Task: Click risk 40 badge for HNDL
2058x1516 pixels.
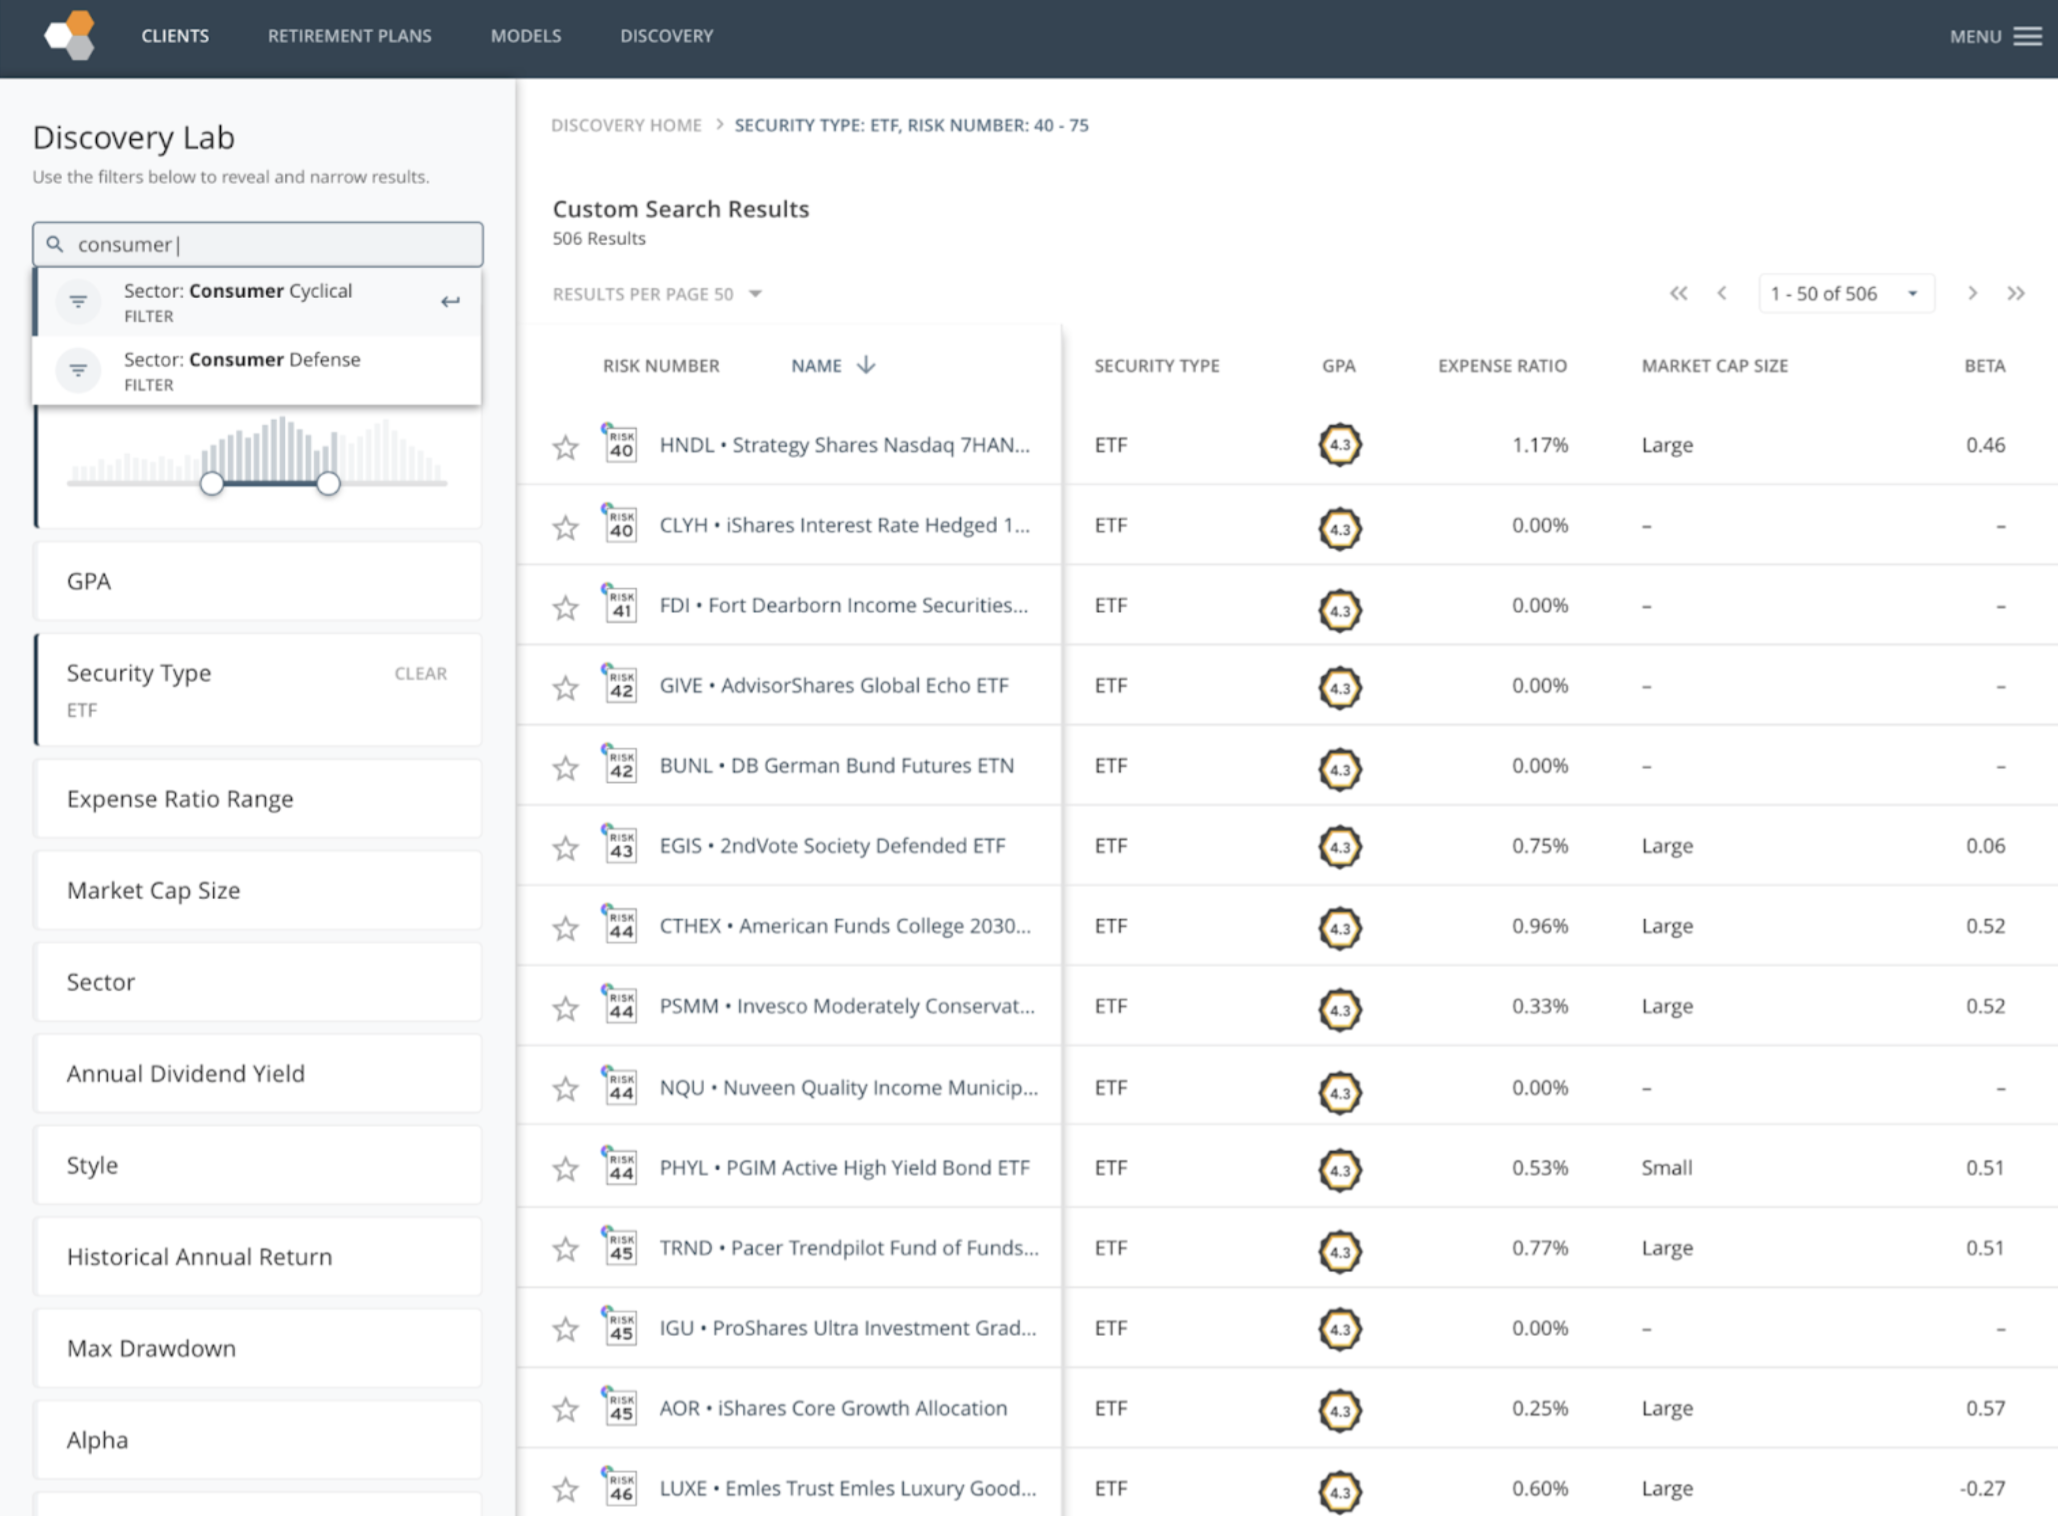Action: point(620,444)
